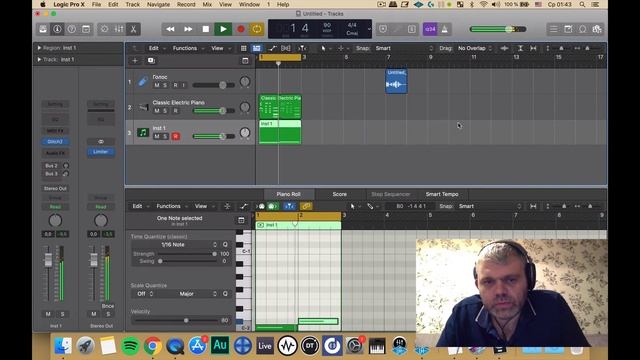Image resolution: width=640 pixels, height=360 pixels.
Task: Click the Q button next to 1/16 Note
Action: (x=225, y=244)
